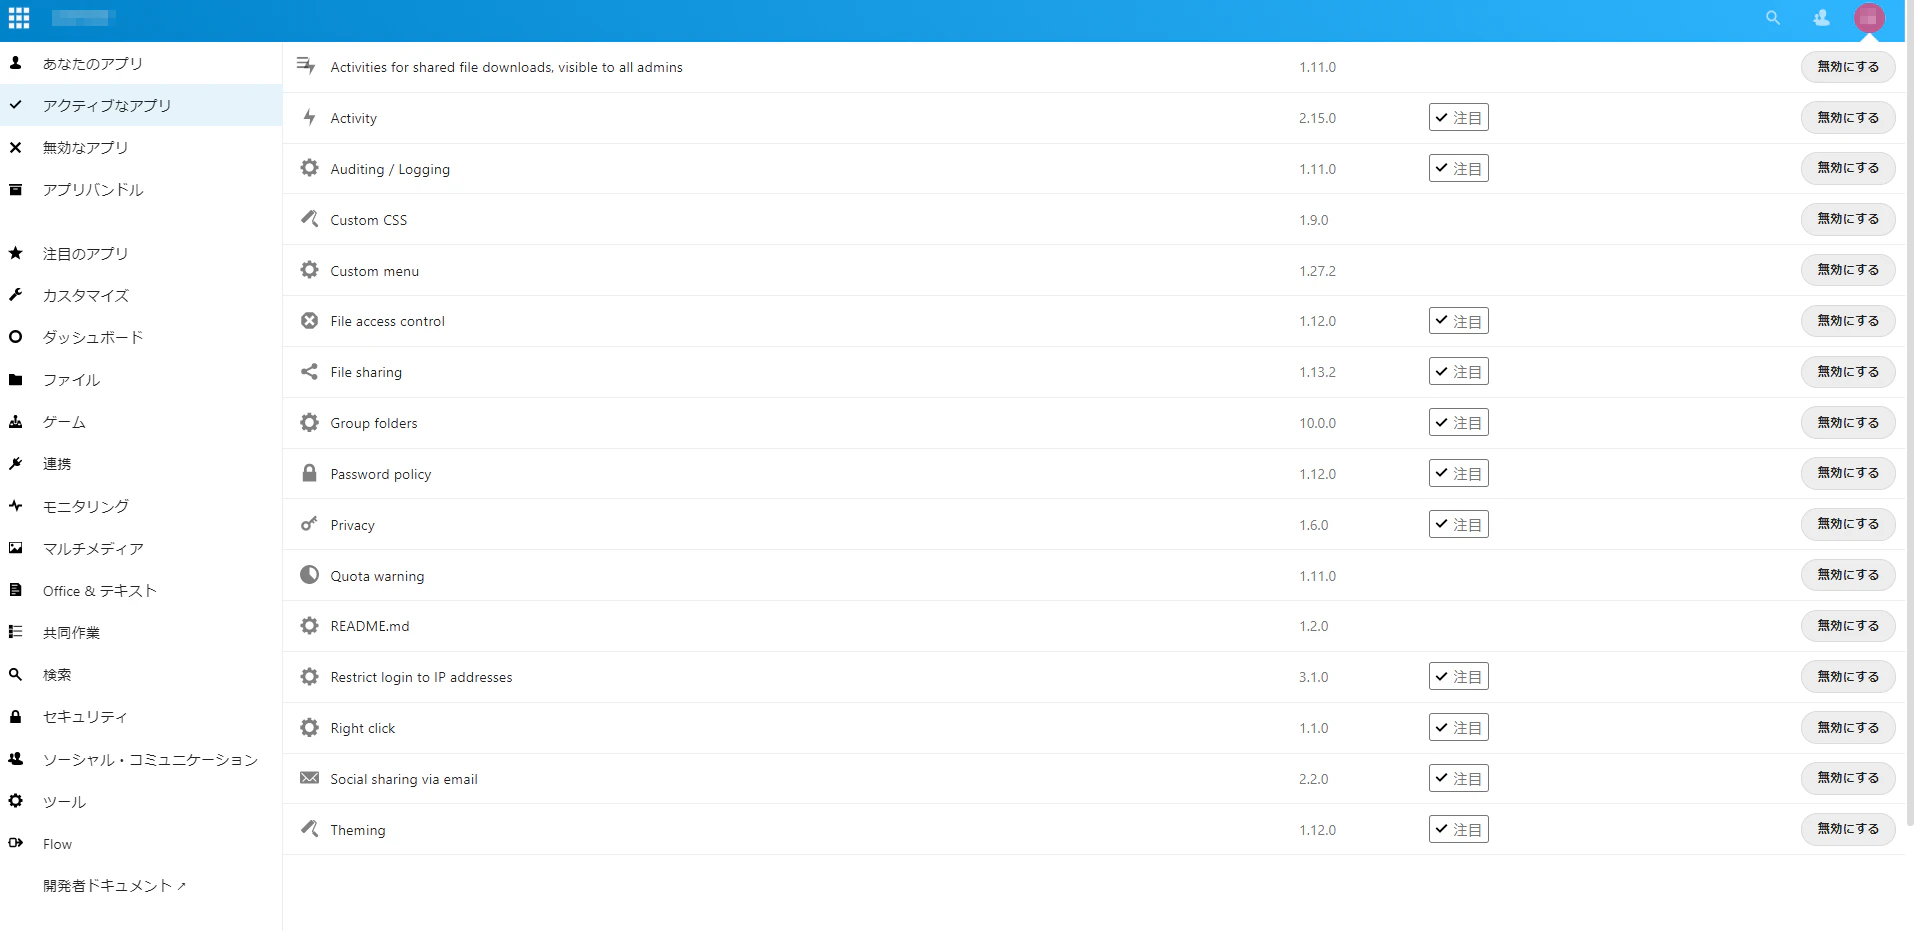Click the lightning icon beside Activity
This screenshot has height=941, width=1915.
tap(310, 117)
